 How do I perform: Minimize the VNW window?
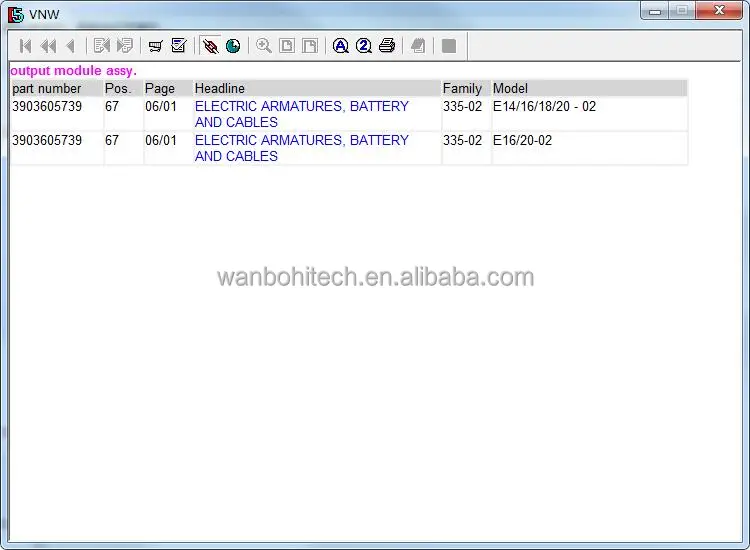[x=655, y=11]
